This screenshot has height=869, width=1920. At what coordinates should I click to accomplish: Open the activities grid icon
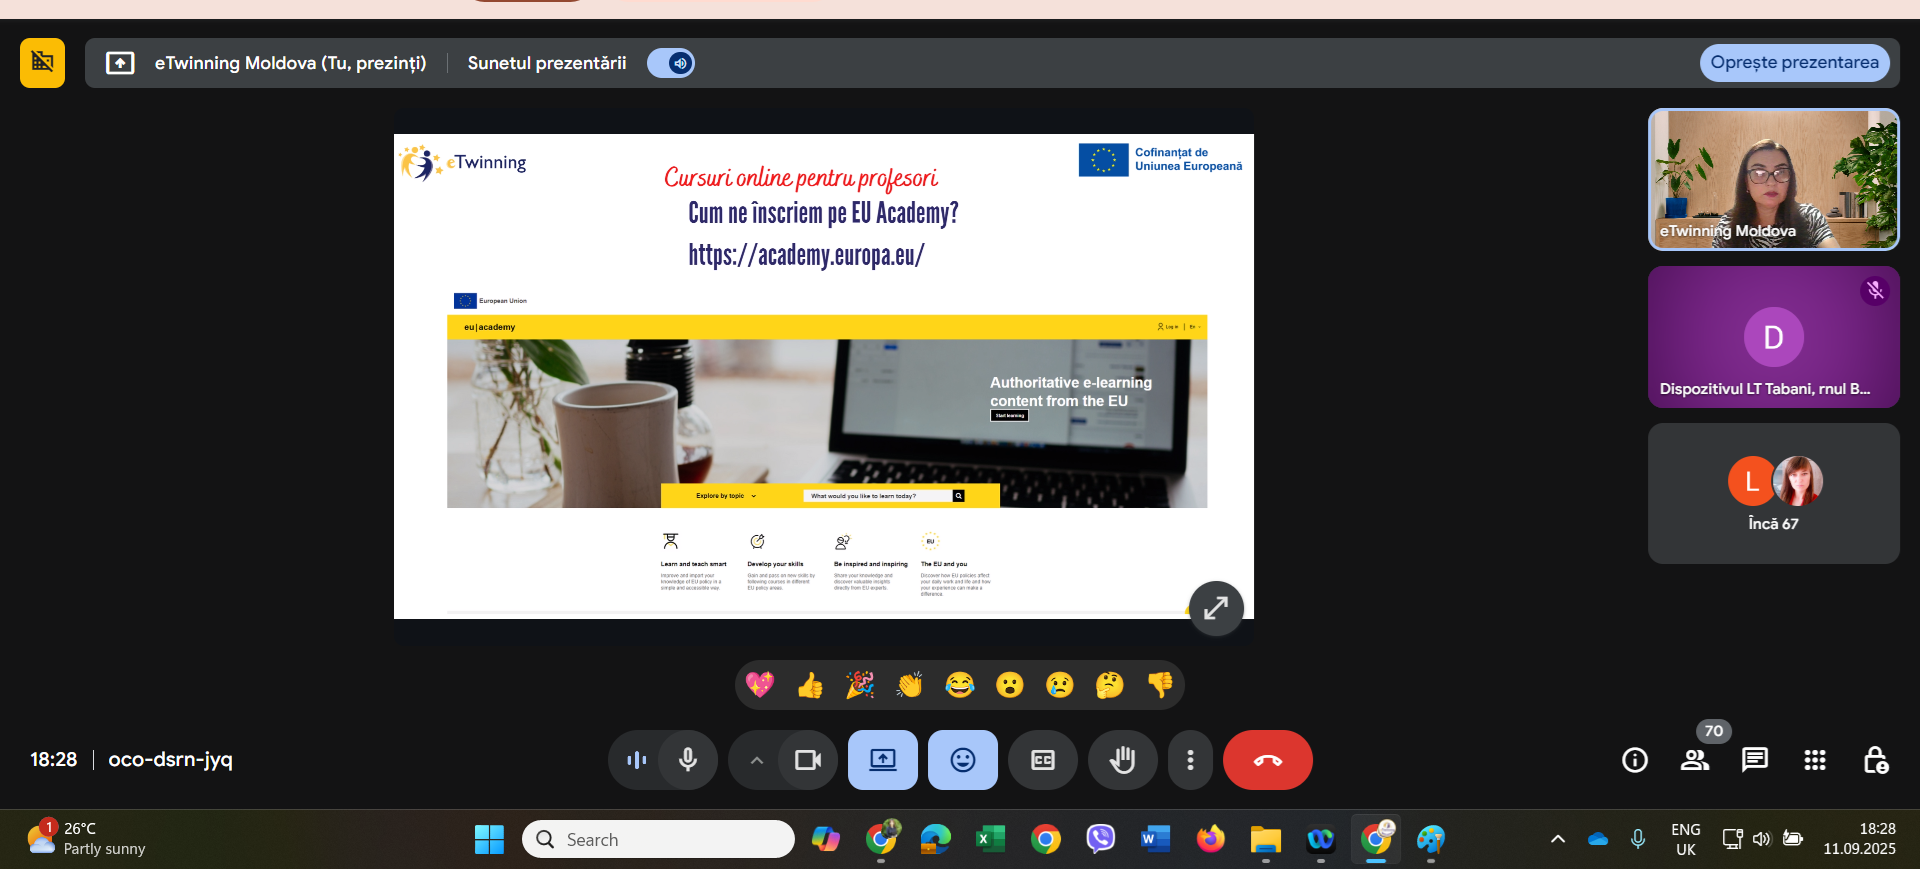point(1815,760)
